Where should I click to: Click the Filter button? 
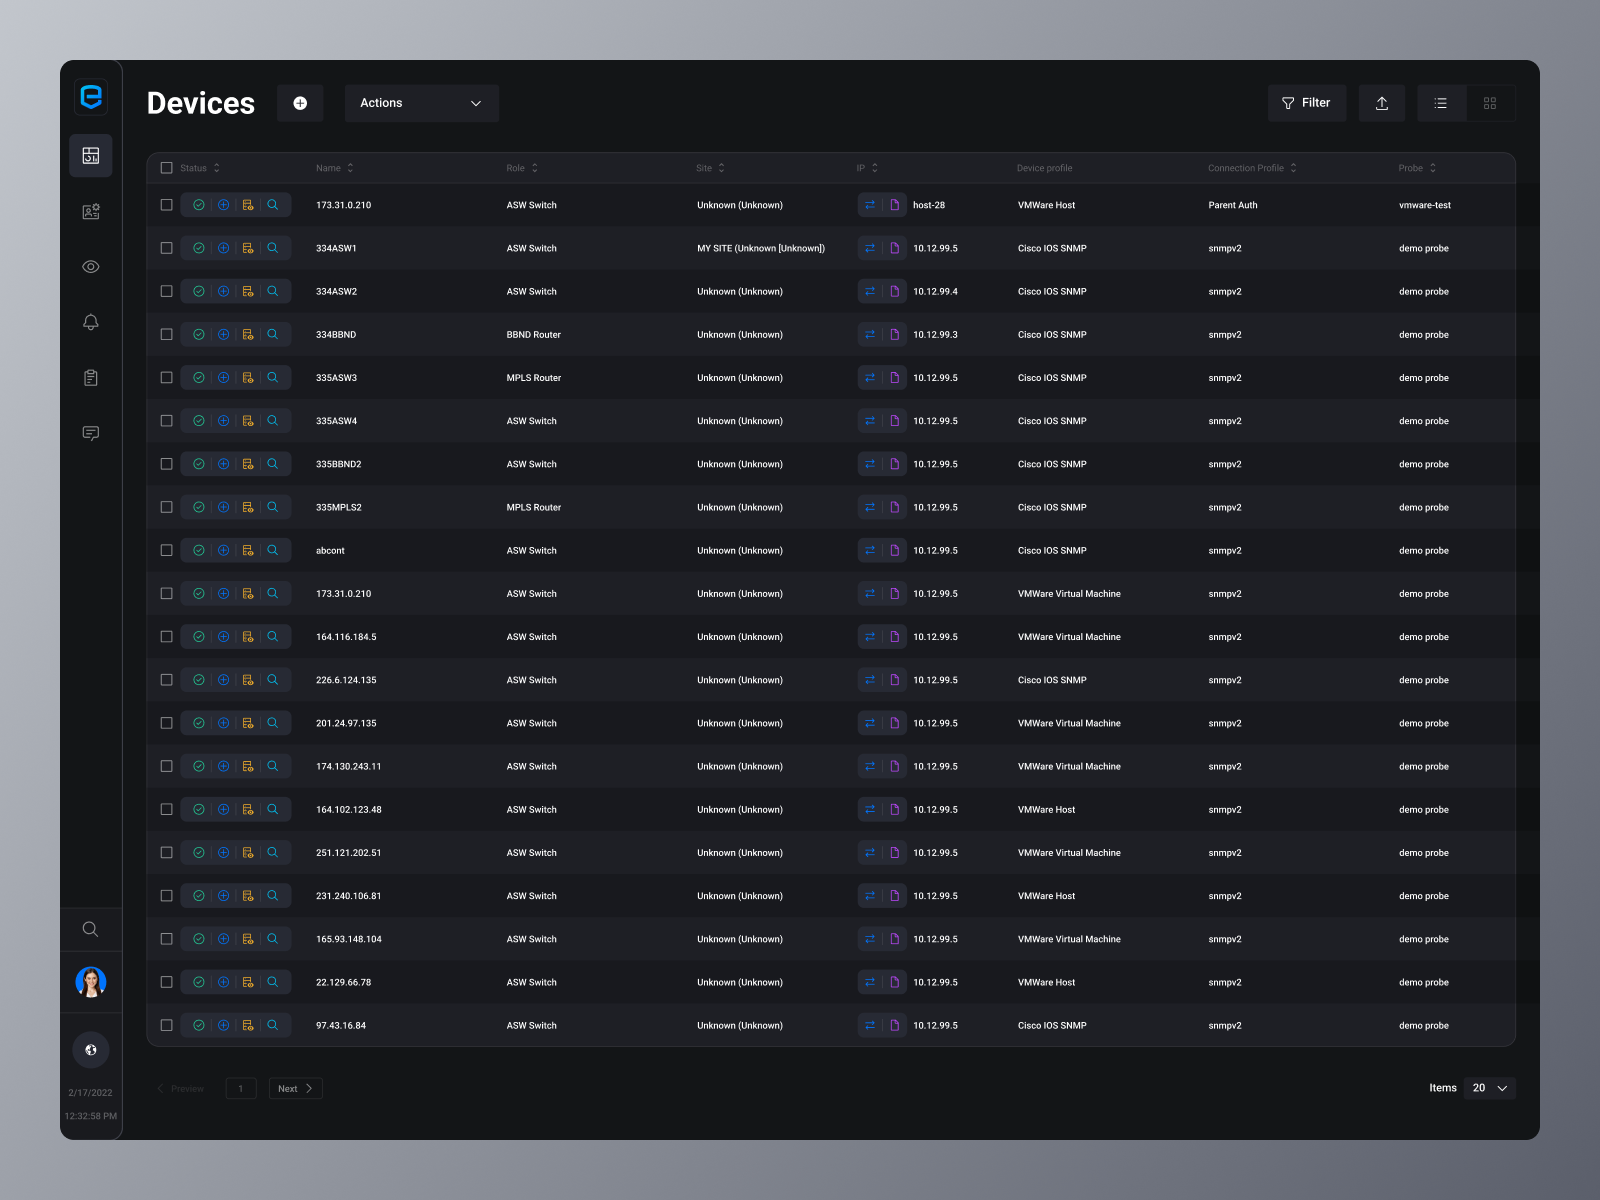coord(1307,103)
